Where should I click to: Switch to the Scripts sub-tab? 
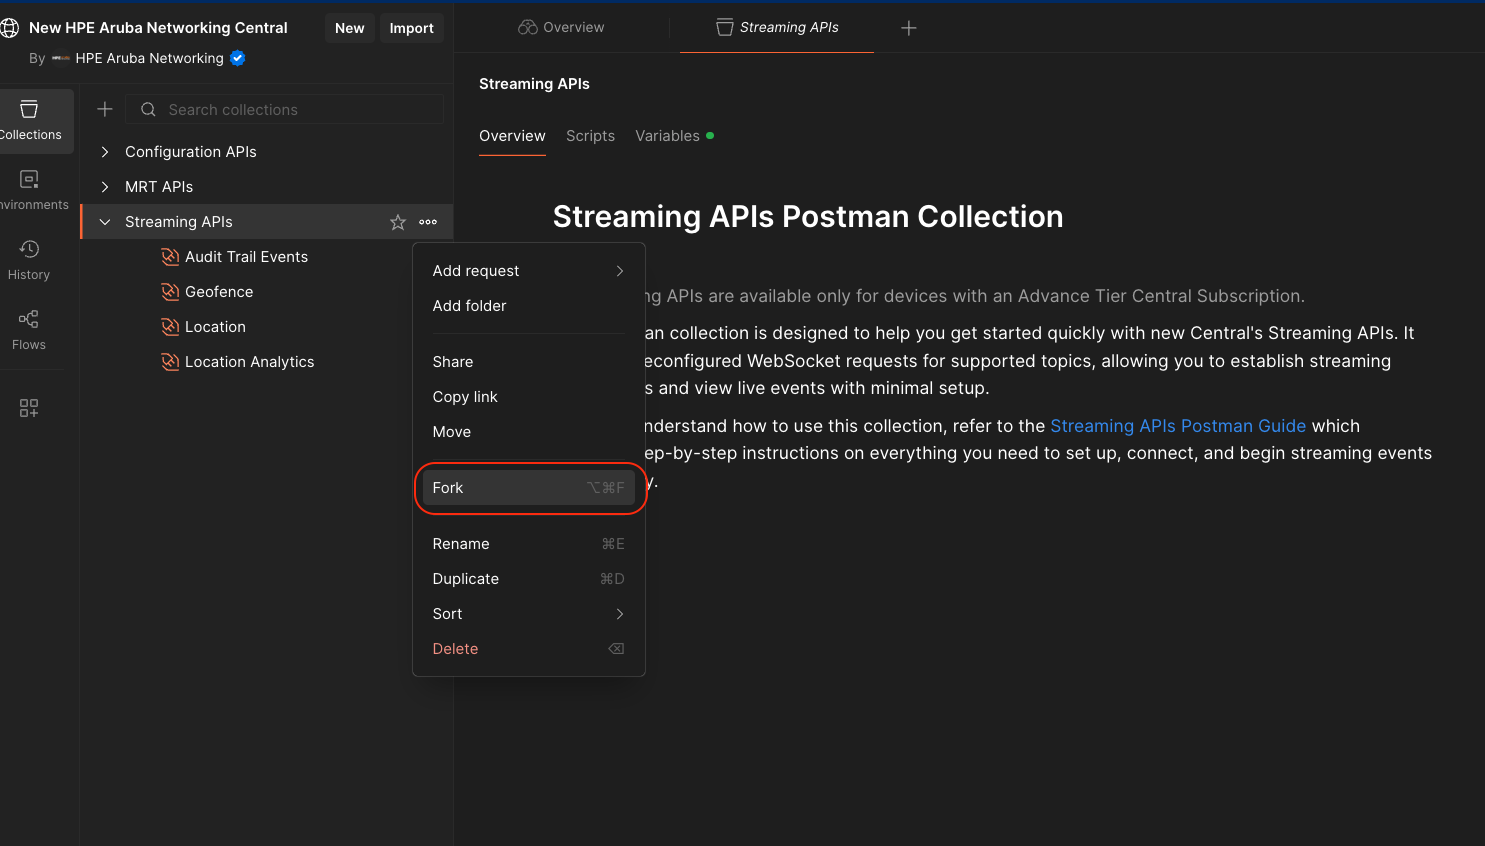click(x=590, y=136)
